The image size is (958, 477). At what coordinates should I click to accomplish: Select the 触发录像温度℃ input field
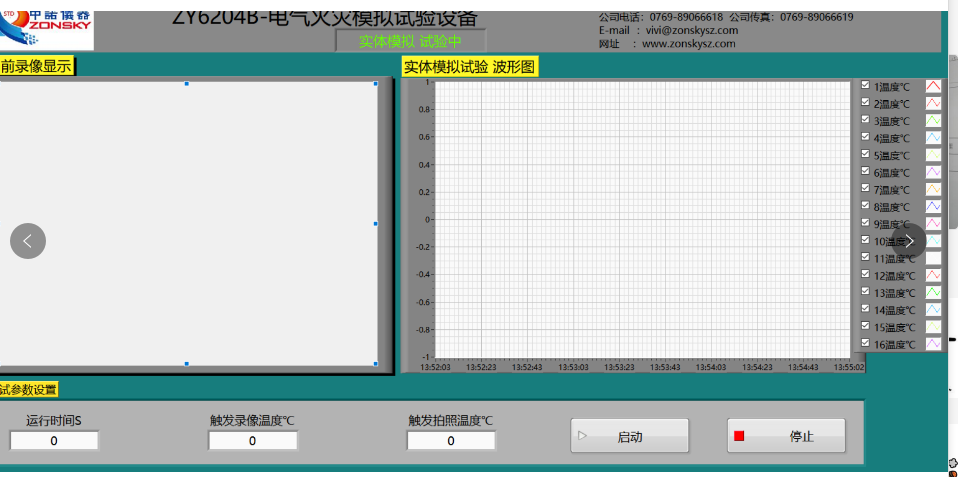252,441
